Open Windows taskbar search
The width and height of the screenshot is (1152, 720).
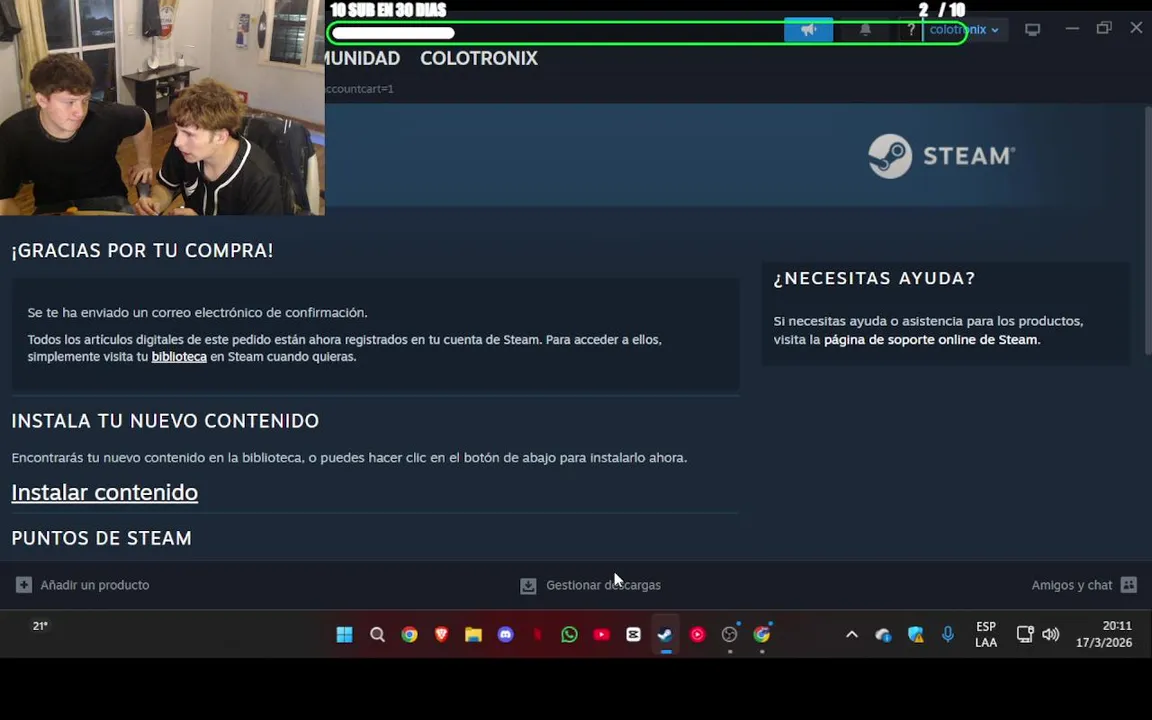pos(377,635)
